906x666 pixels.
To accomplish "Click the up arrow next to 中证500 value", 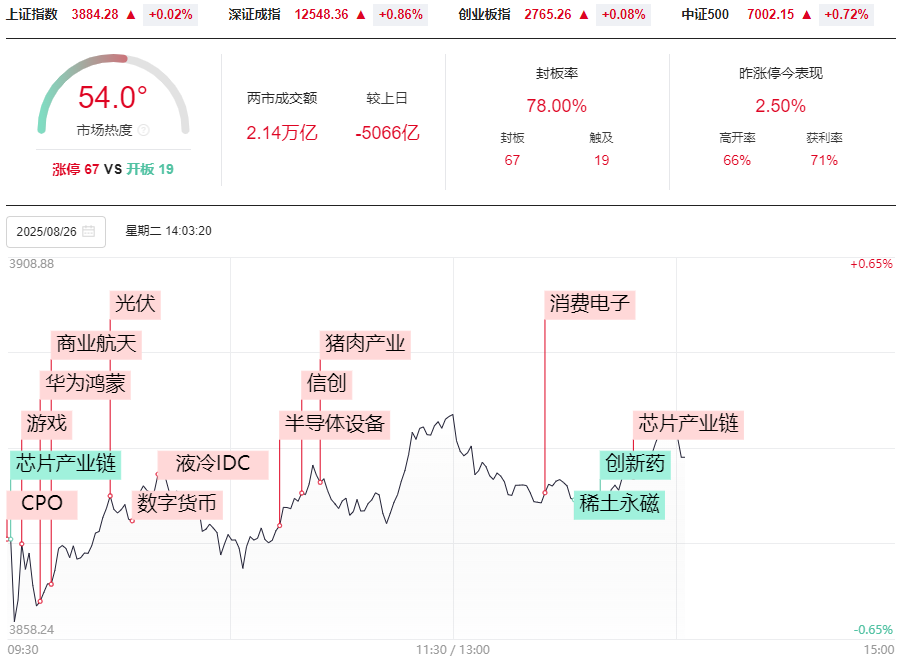I will (806, 15).
